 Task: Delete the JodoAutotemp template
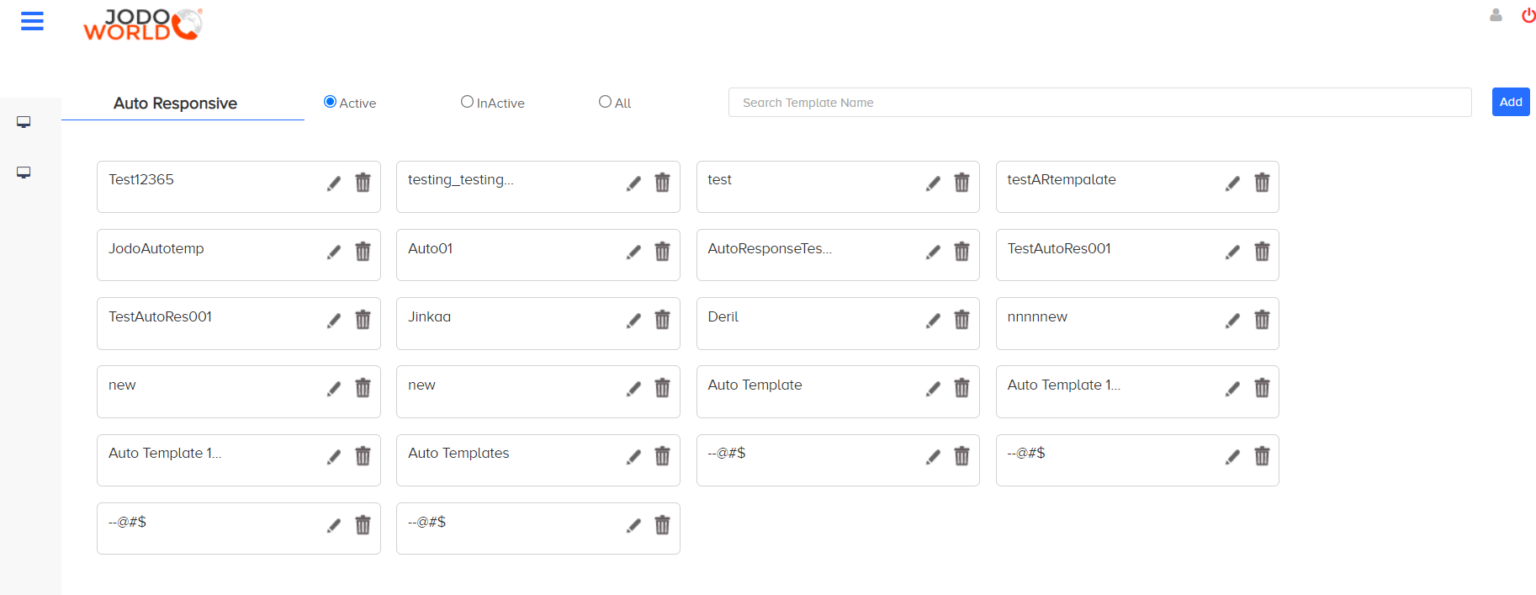click(x=362, y=251)
